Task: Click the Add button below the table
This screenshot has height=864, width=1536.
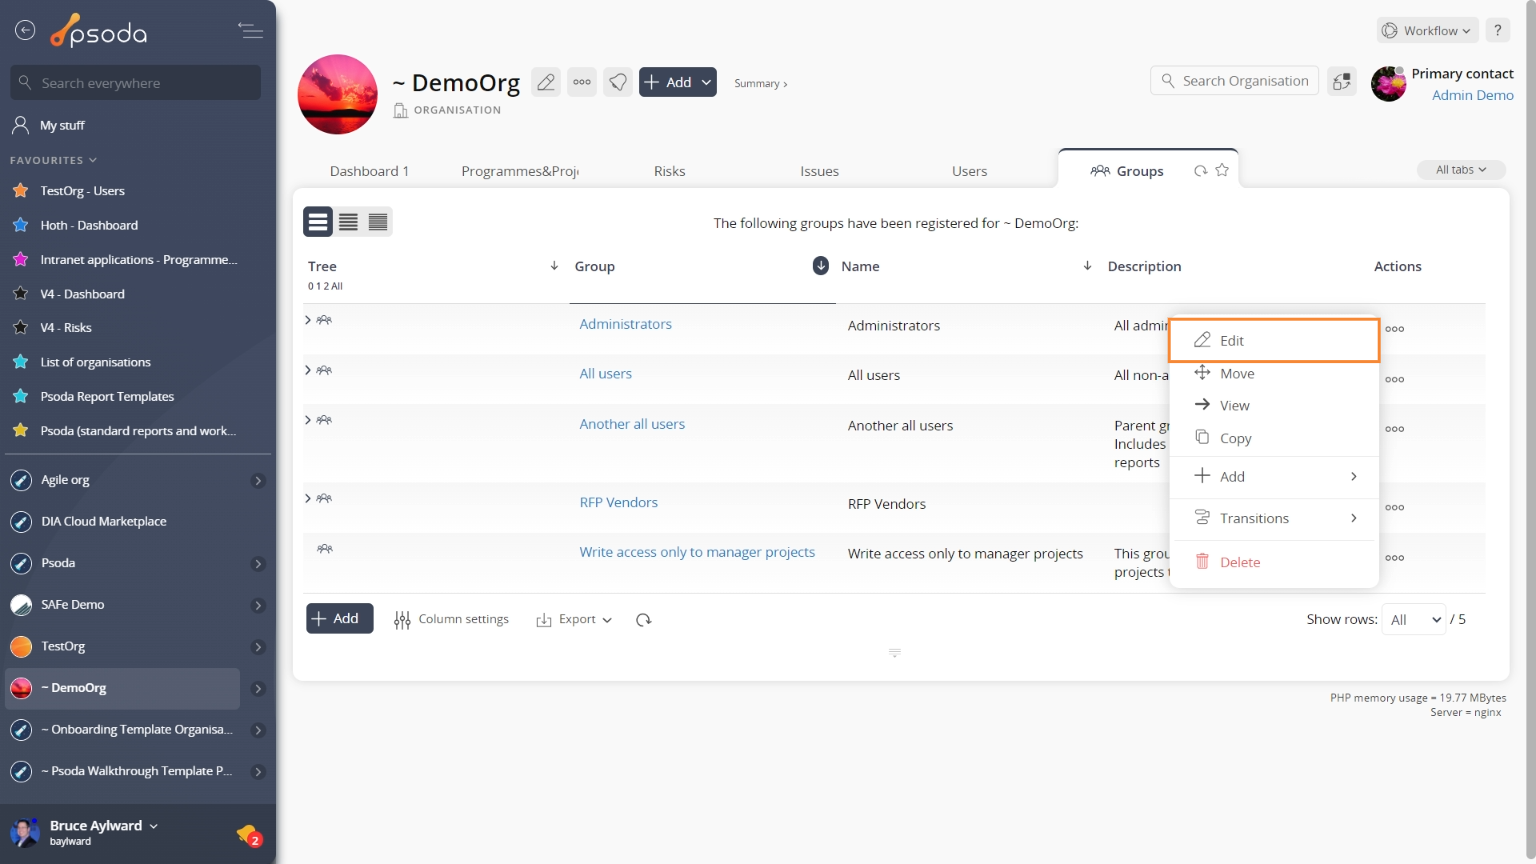Action: tap(339, 619)
